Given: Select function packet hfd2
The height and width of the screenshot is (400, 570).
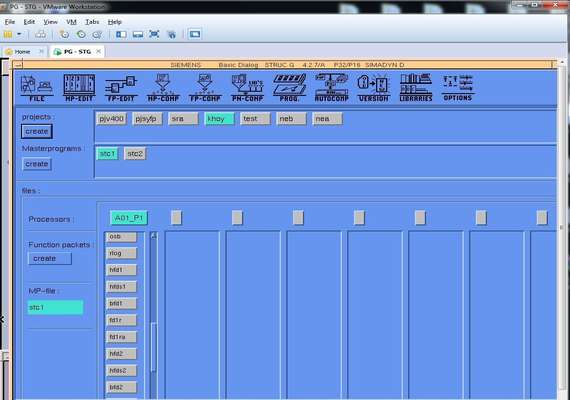Looking at the screenshot, I should [121, 354].
